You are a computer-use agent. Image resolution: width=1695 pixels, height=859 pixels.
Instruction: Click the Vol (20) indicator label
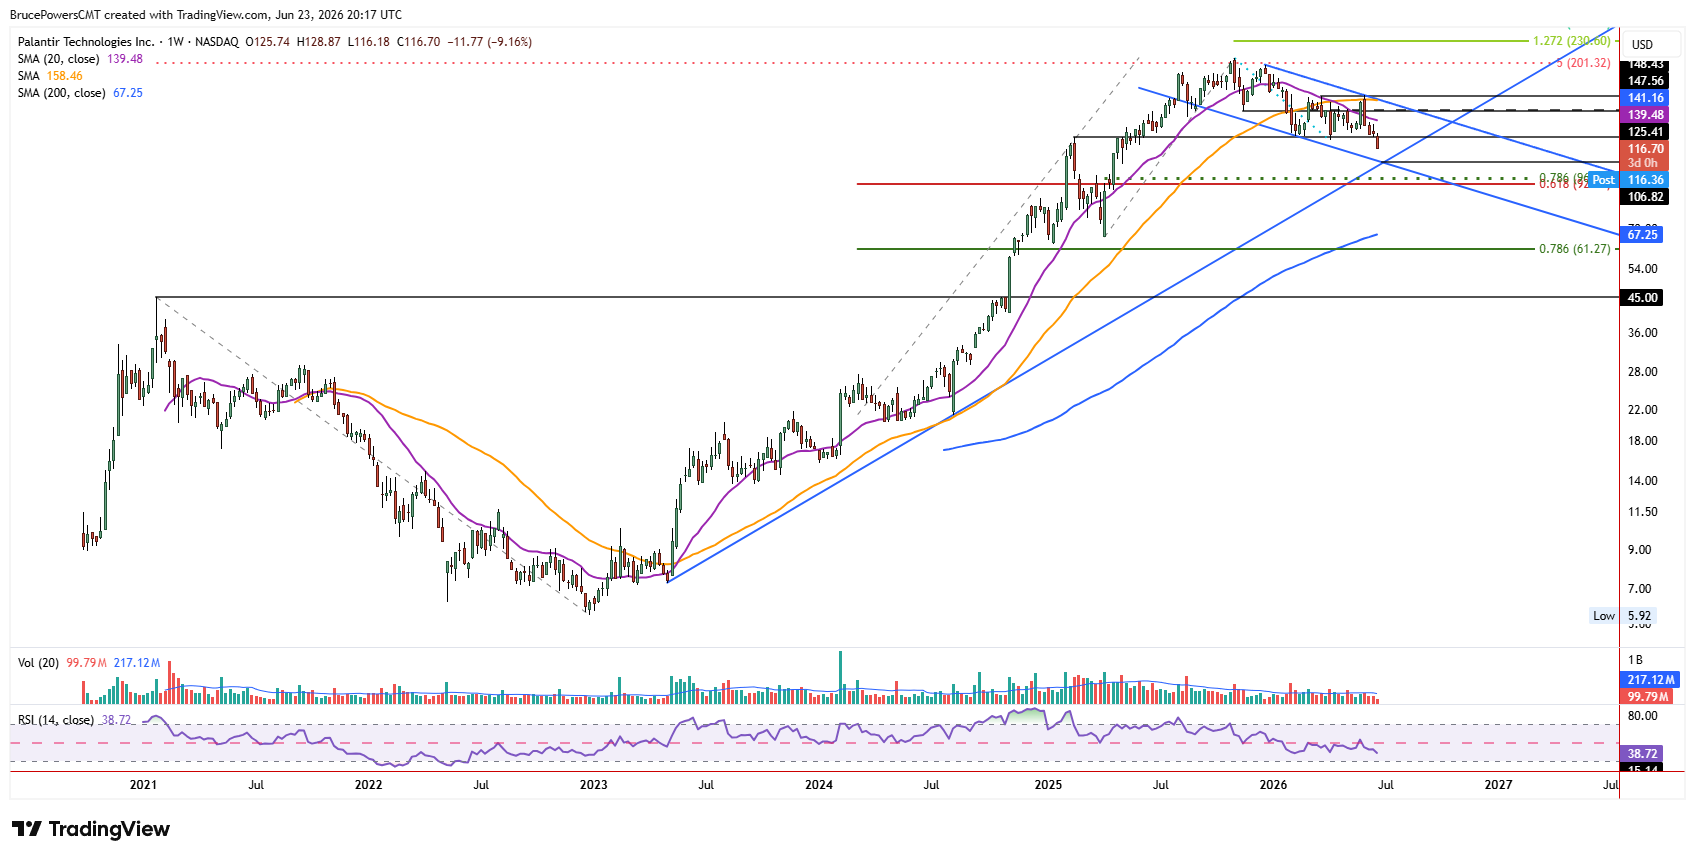tap(38, 663)
